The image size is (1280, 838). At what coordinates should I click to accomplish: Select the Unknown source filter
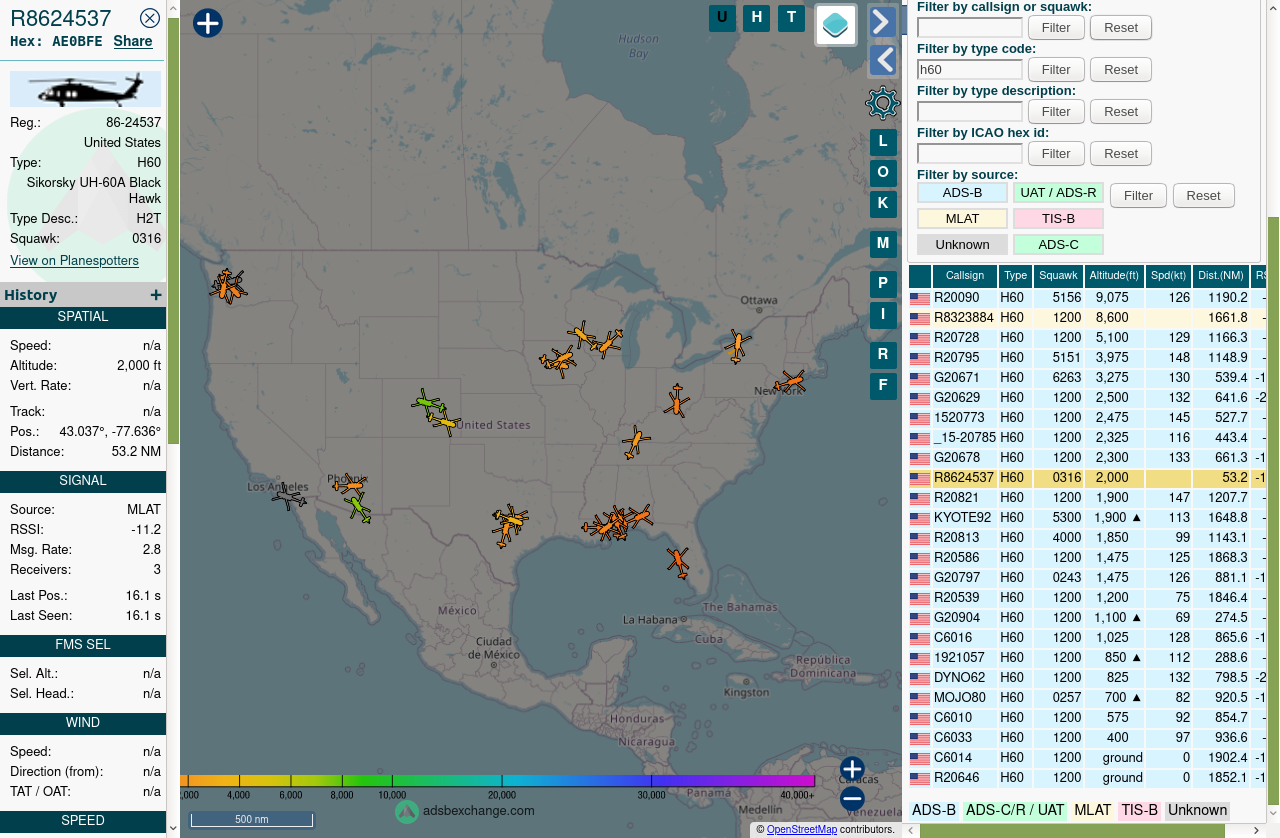pos(962,245)
